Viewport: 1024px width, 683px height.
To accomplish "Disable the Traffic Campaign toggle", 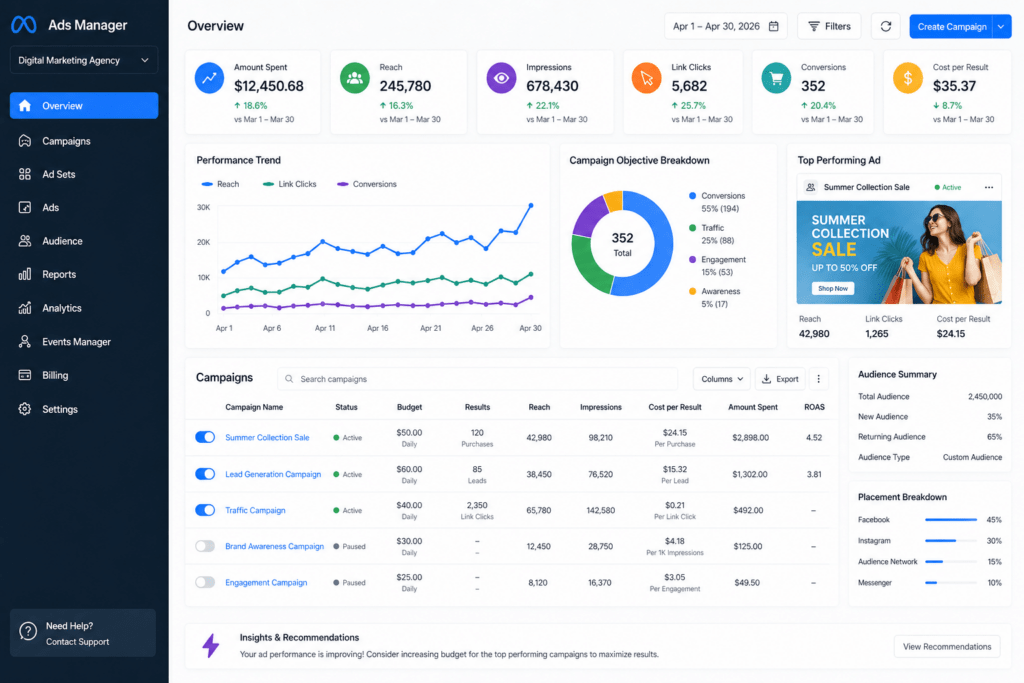I will pyautogui.click(x=205, y=510).
